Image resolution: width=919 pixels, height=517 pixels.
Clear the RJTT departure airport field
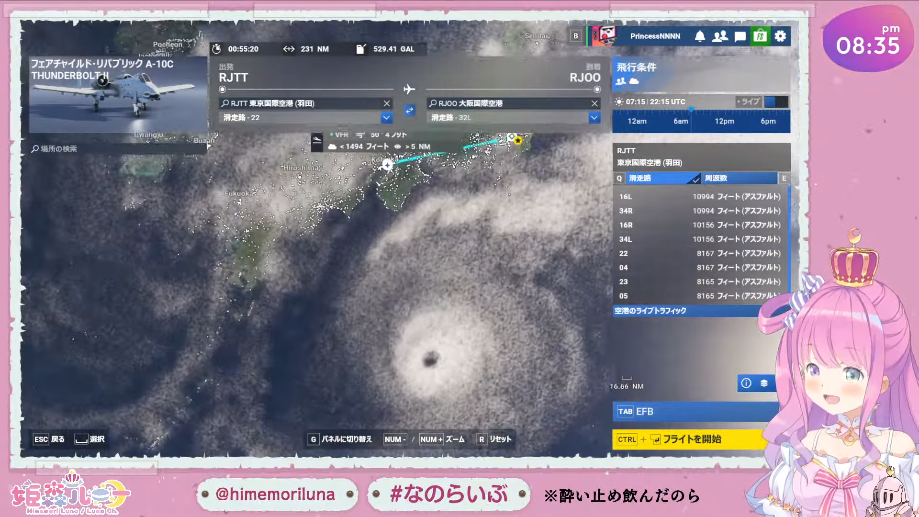coord(386,103)
